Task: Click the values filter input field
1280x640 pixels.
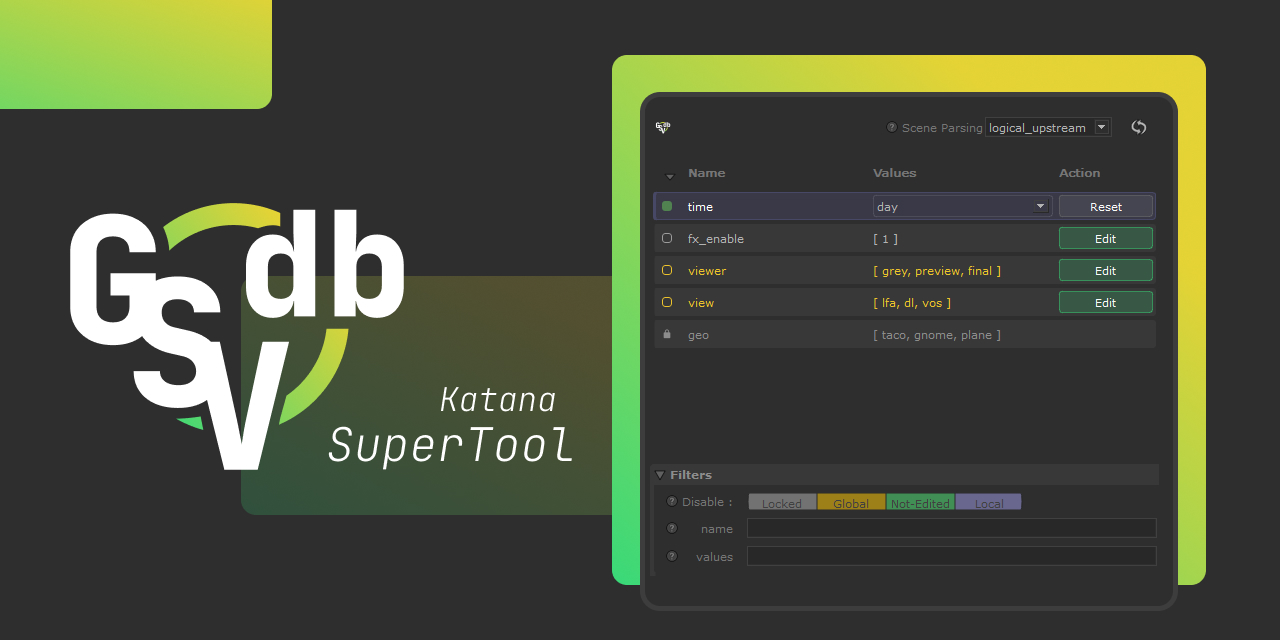Action: click(951, 556)
